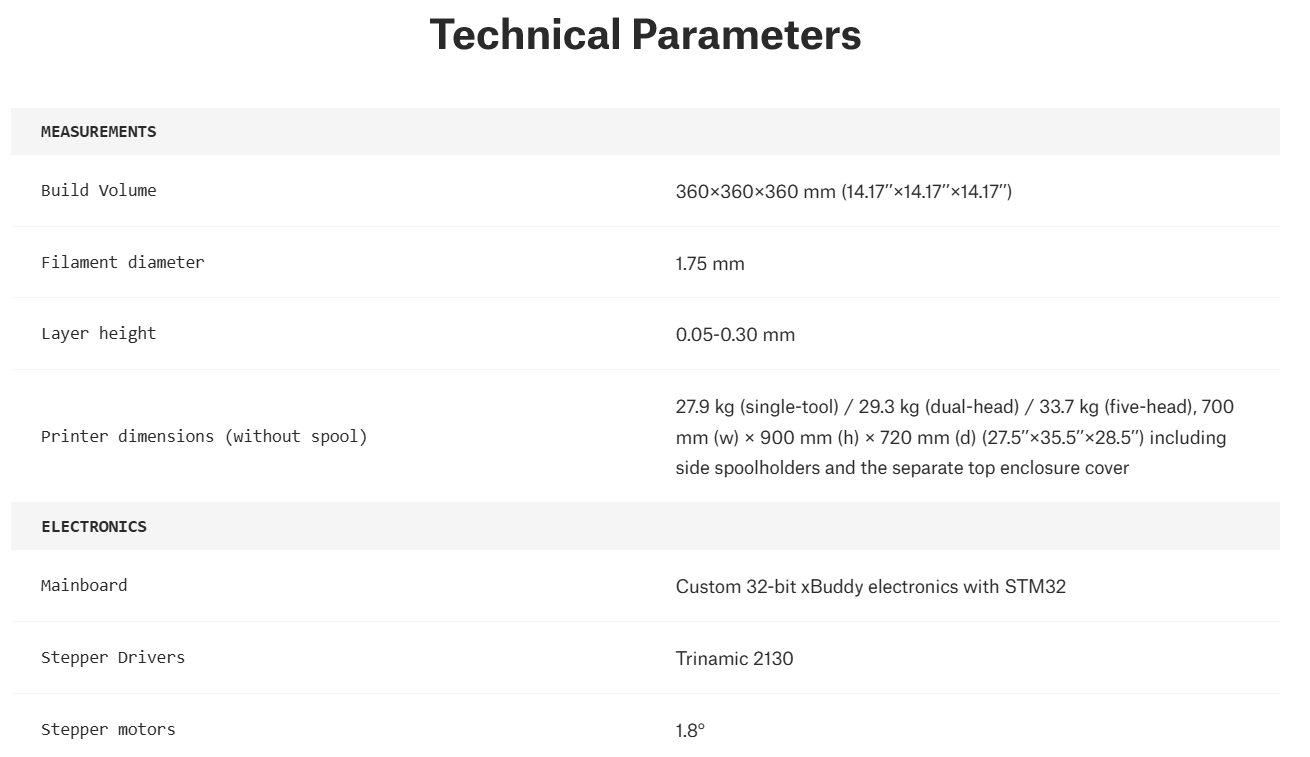Click the Technical Parameters page heading
1310x757 pixels.
[645, 35]
